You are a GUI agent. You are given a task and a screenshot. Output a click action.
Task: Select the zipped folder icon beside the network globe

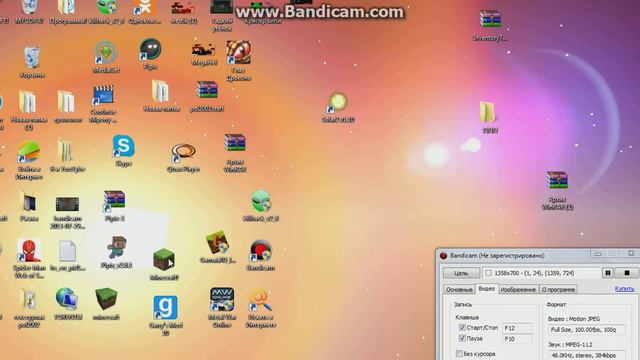28,299
